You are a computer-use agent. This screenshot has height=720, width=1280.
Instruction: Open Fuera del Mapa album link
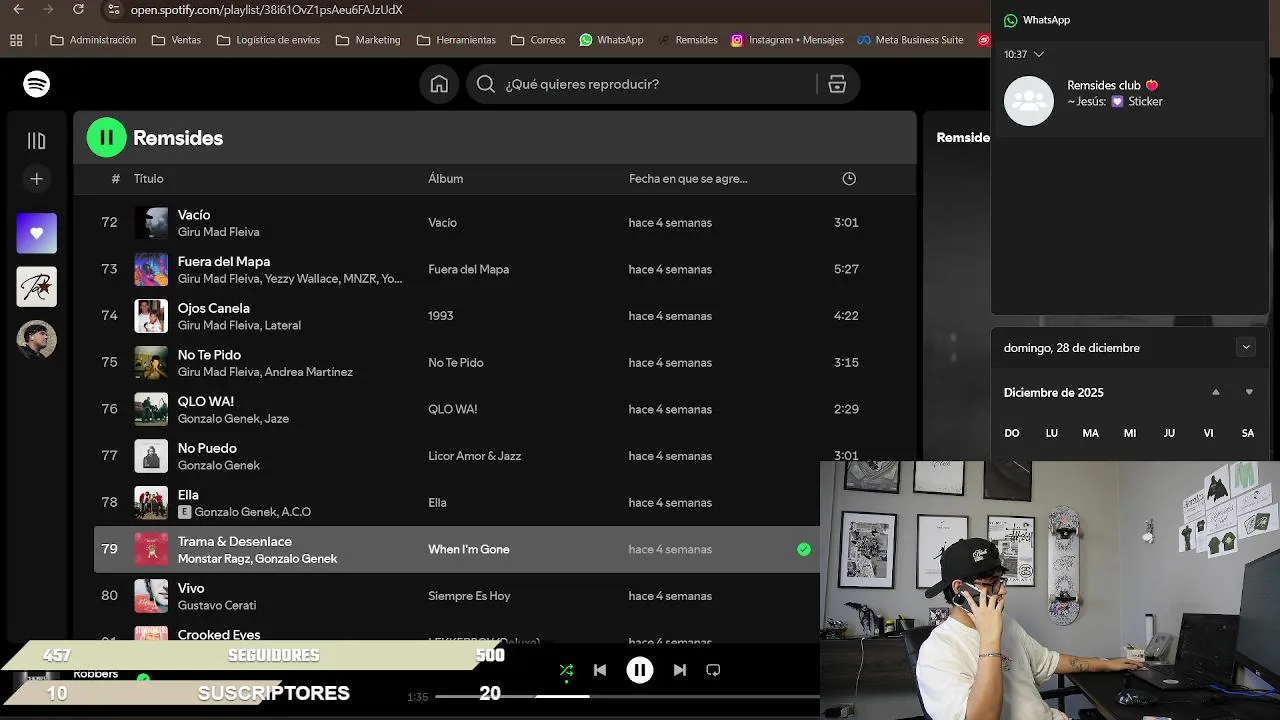click(x=468, y=269)
